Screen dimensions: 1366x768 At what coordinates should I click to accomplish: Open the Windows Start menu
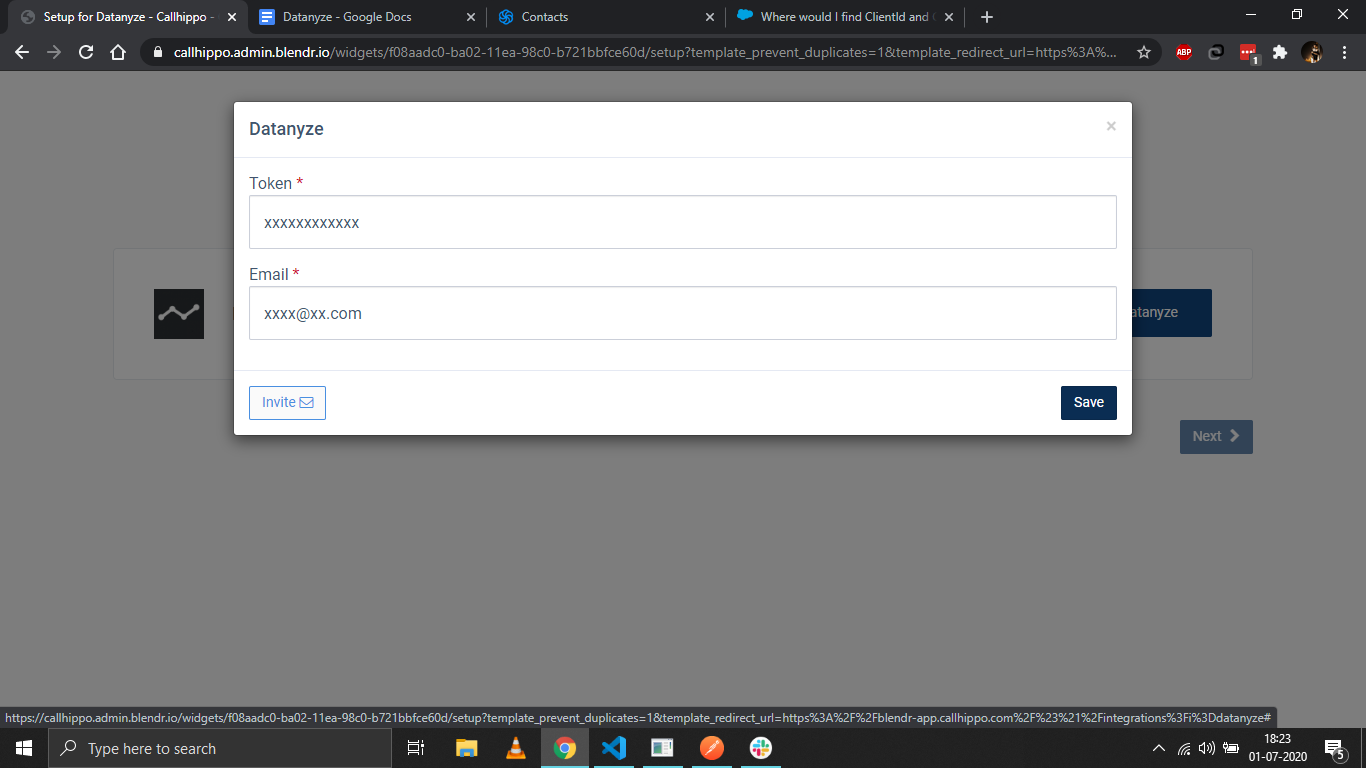click(x=24, y=748)
